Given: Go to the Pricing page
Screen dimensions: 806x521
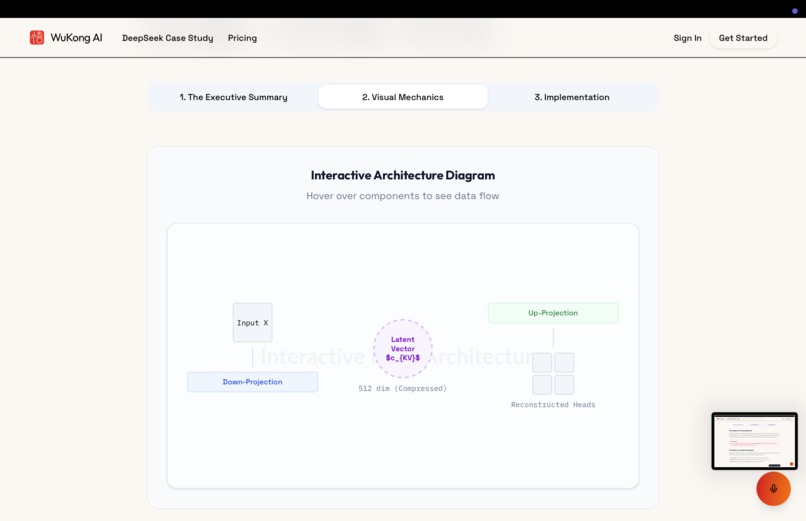Looking at the screenshot, I should (x=242, y=38).
